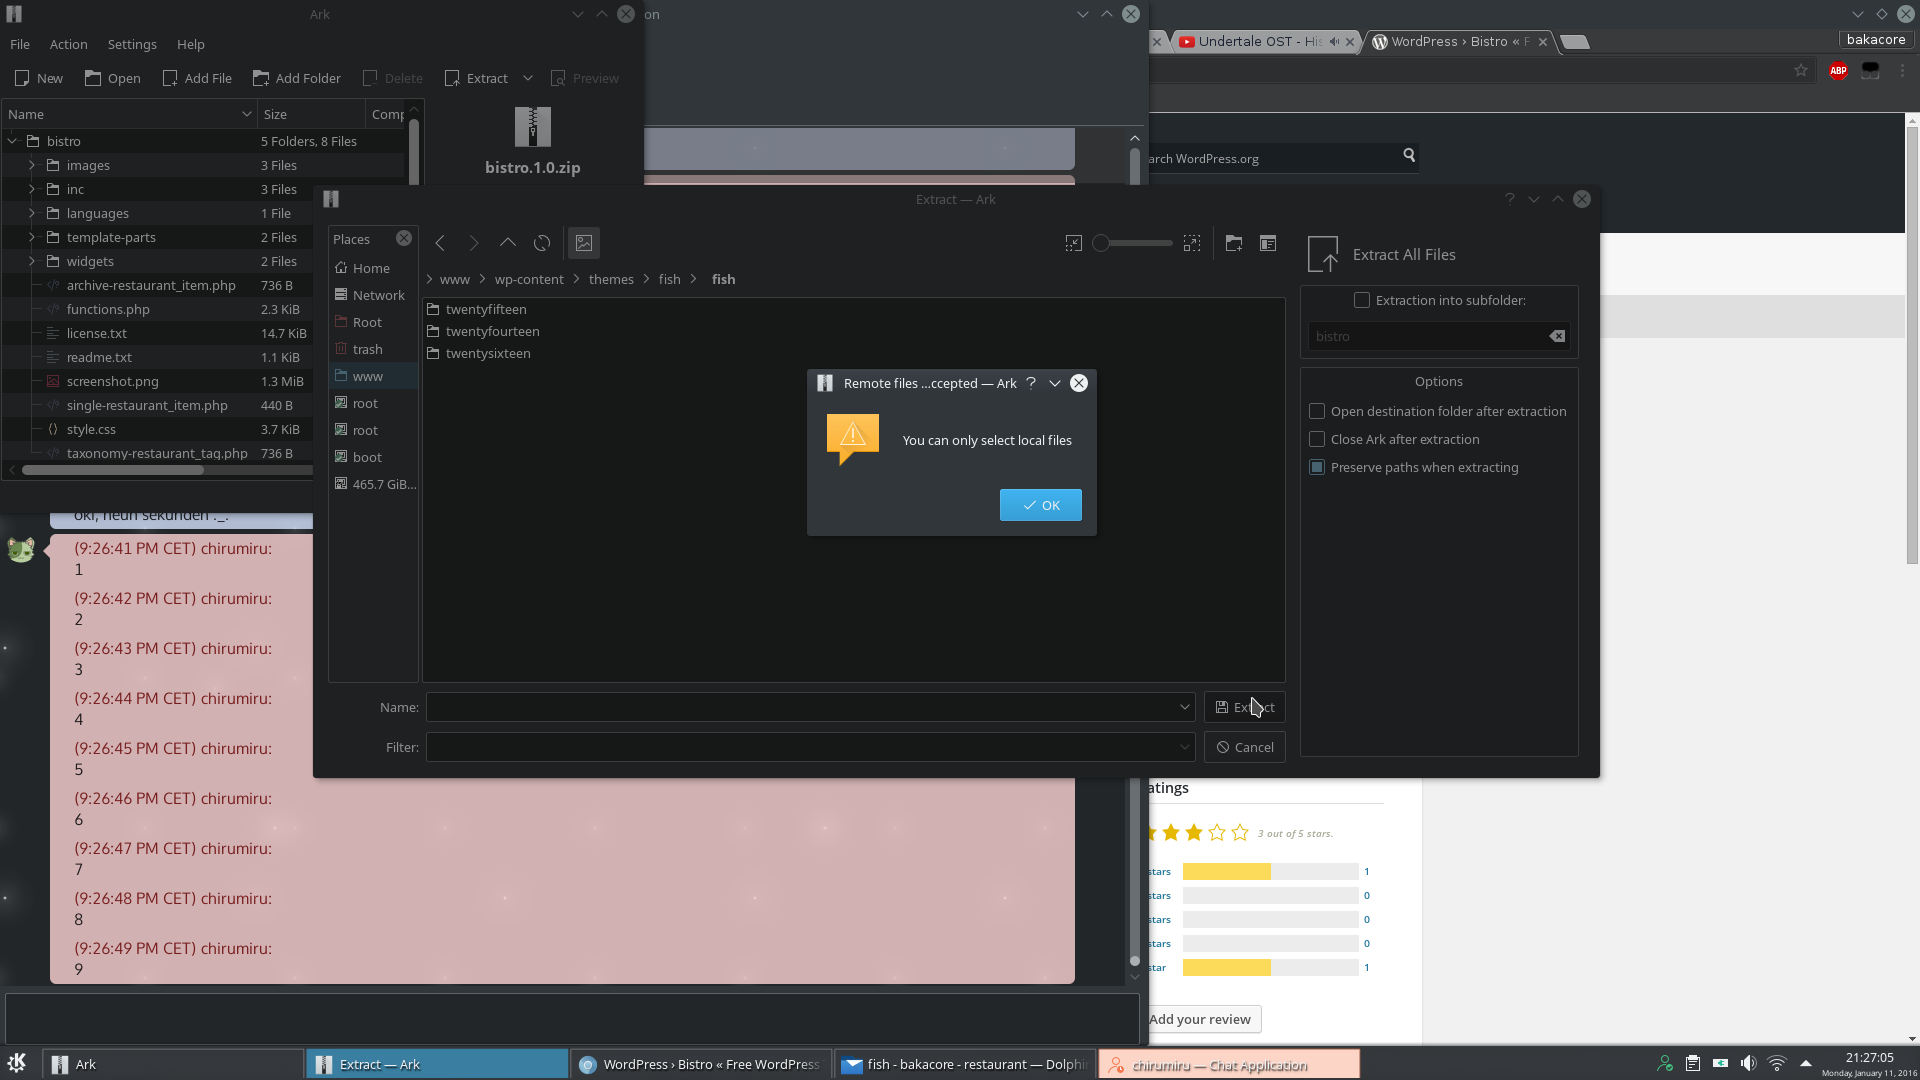The height and width of the screenshot is (1080, 1920).
Task: Click New in Ark toolbar
Action: coord(39,78)
